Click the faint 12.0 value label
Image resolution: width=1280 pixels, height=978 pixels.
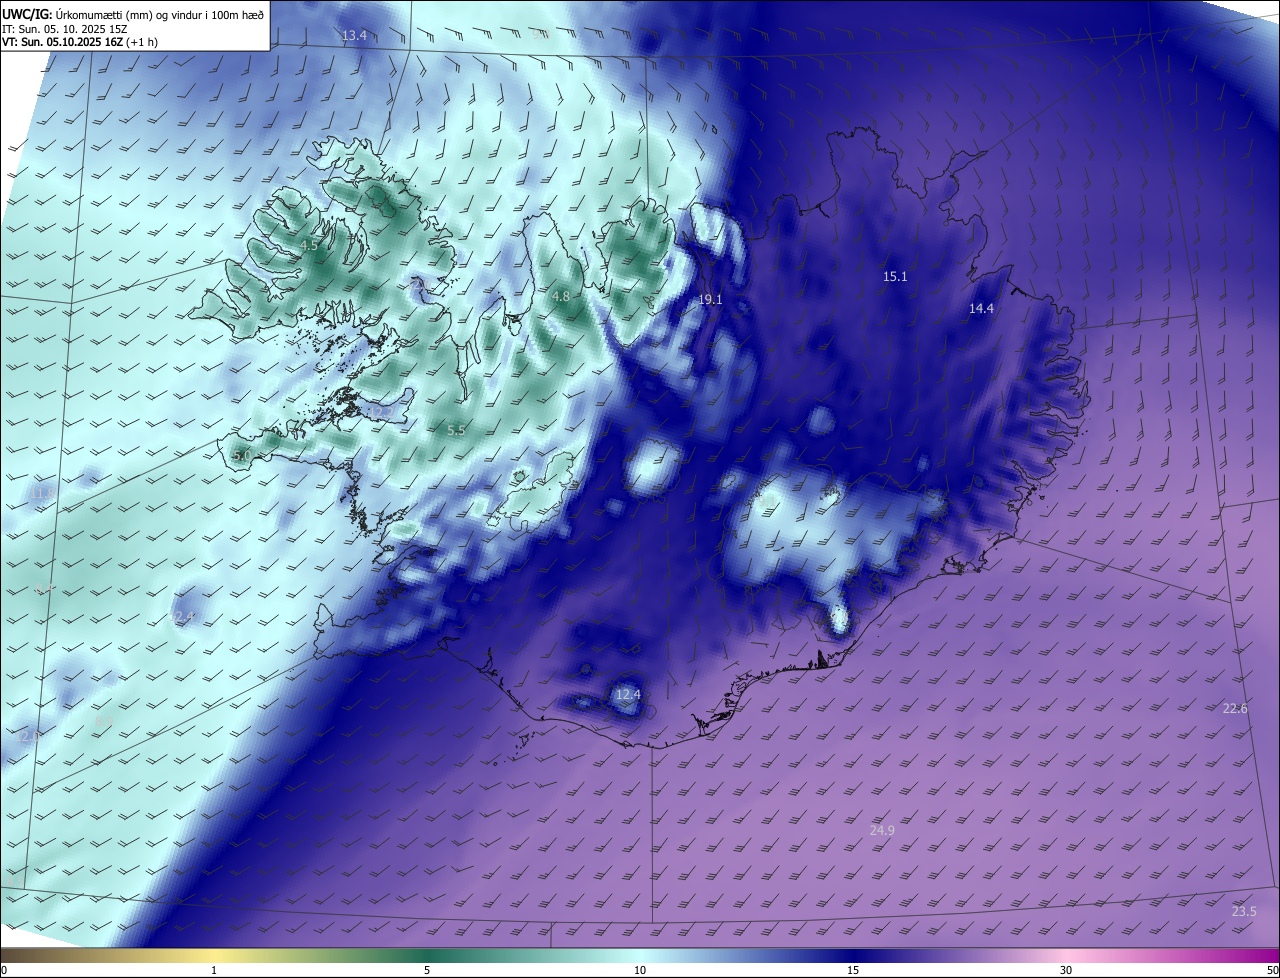click(x=29, y=737)
